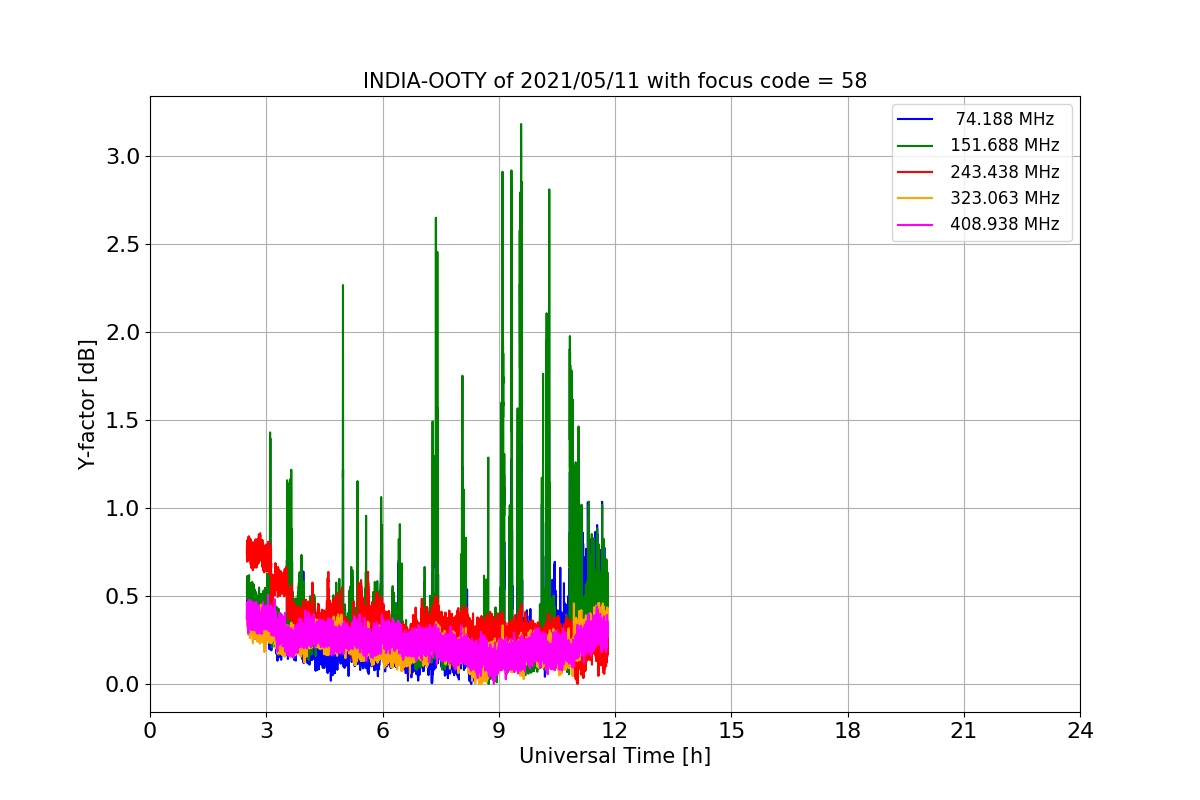Click y-axis tick label '2.5'
Image resolution: width=1200 pixels, height=800 pixels.
tap(124, 245)
